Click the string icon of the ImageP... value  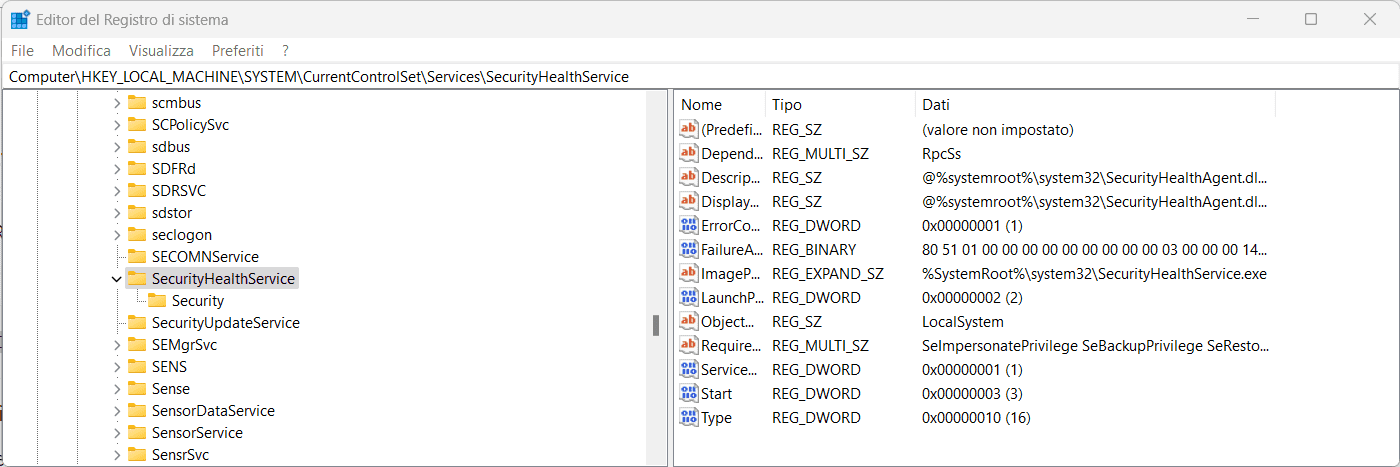tap(688, 274)
